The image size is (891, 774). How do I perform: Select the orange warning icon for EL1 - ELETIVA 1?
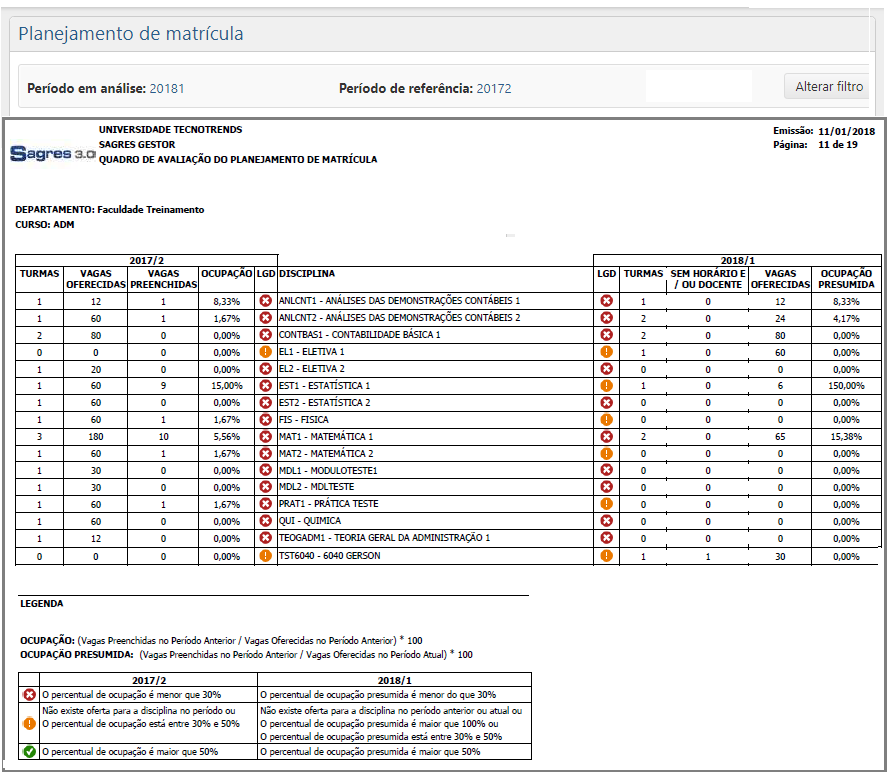[264, 353]
